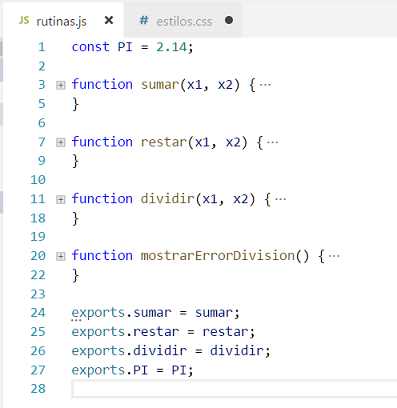Viewport: 397px width, 408px height.
Task: Click exports.PI on line 27
Action: pos(110,370)
